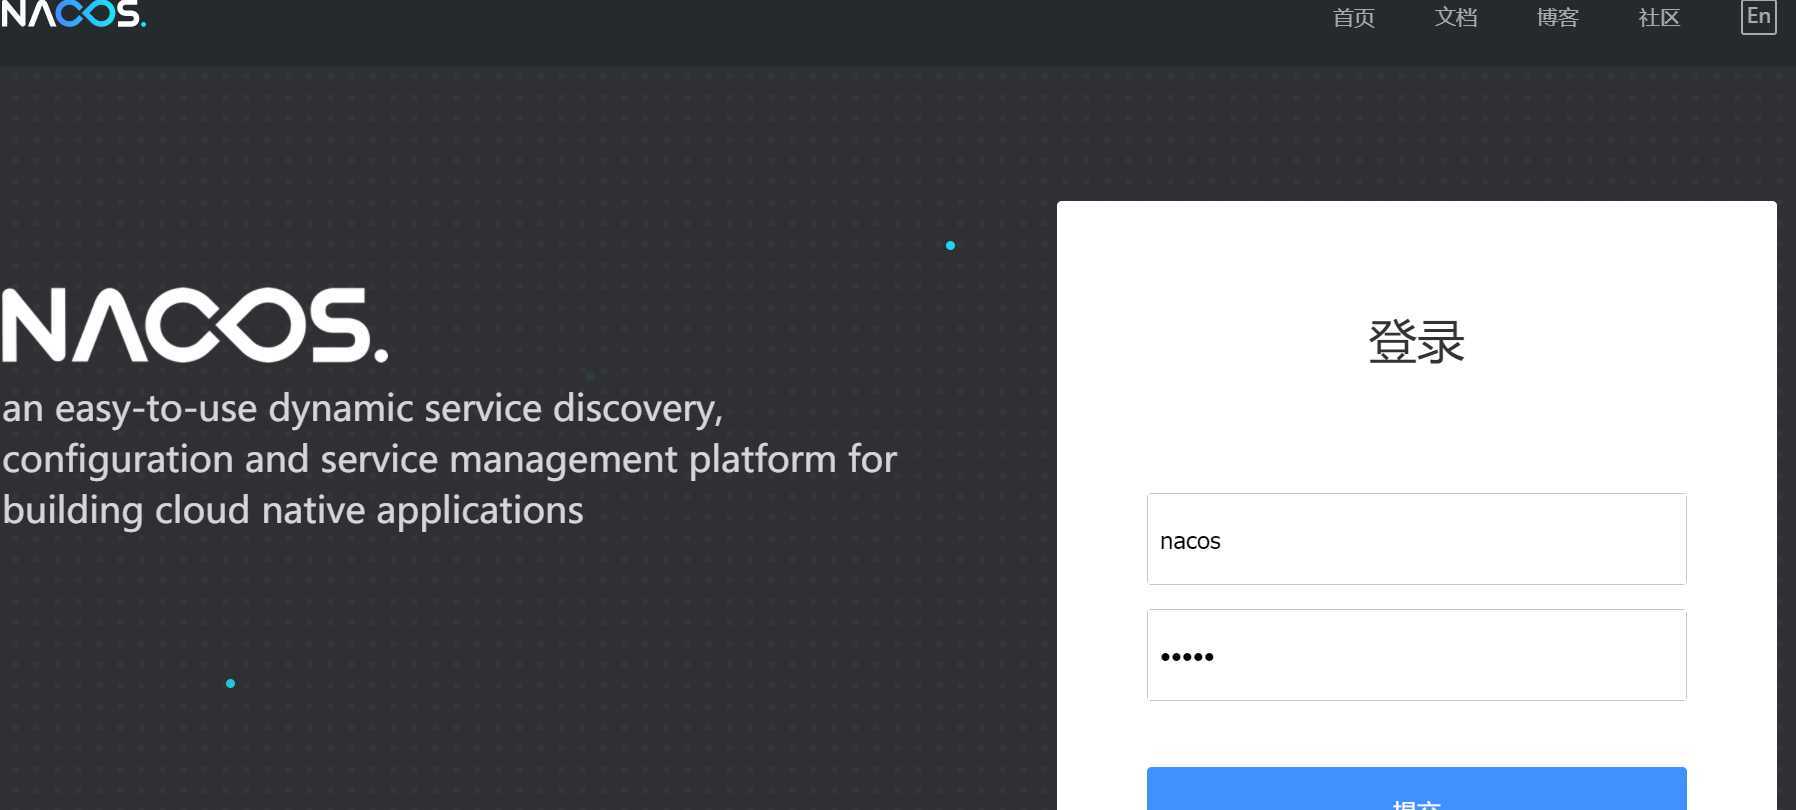Open the 文档 navigation item
This screenshot has height=810, width=1796.
[1456, 18]
